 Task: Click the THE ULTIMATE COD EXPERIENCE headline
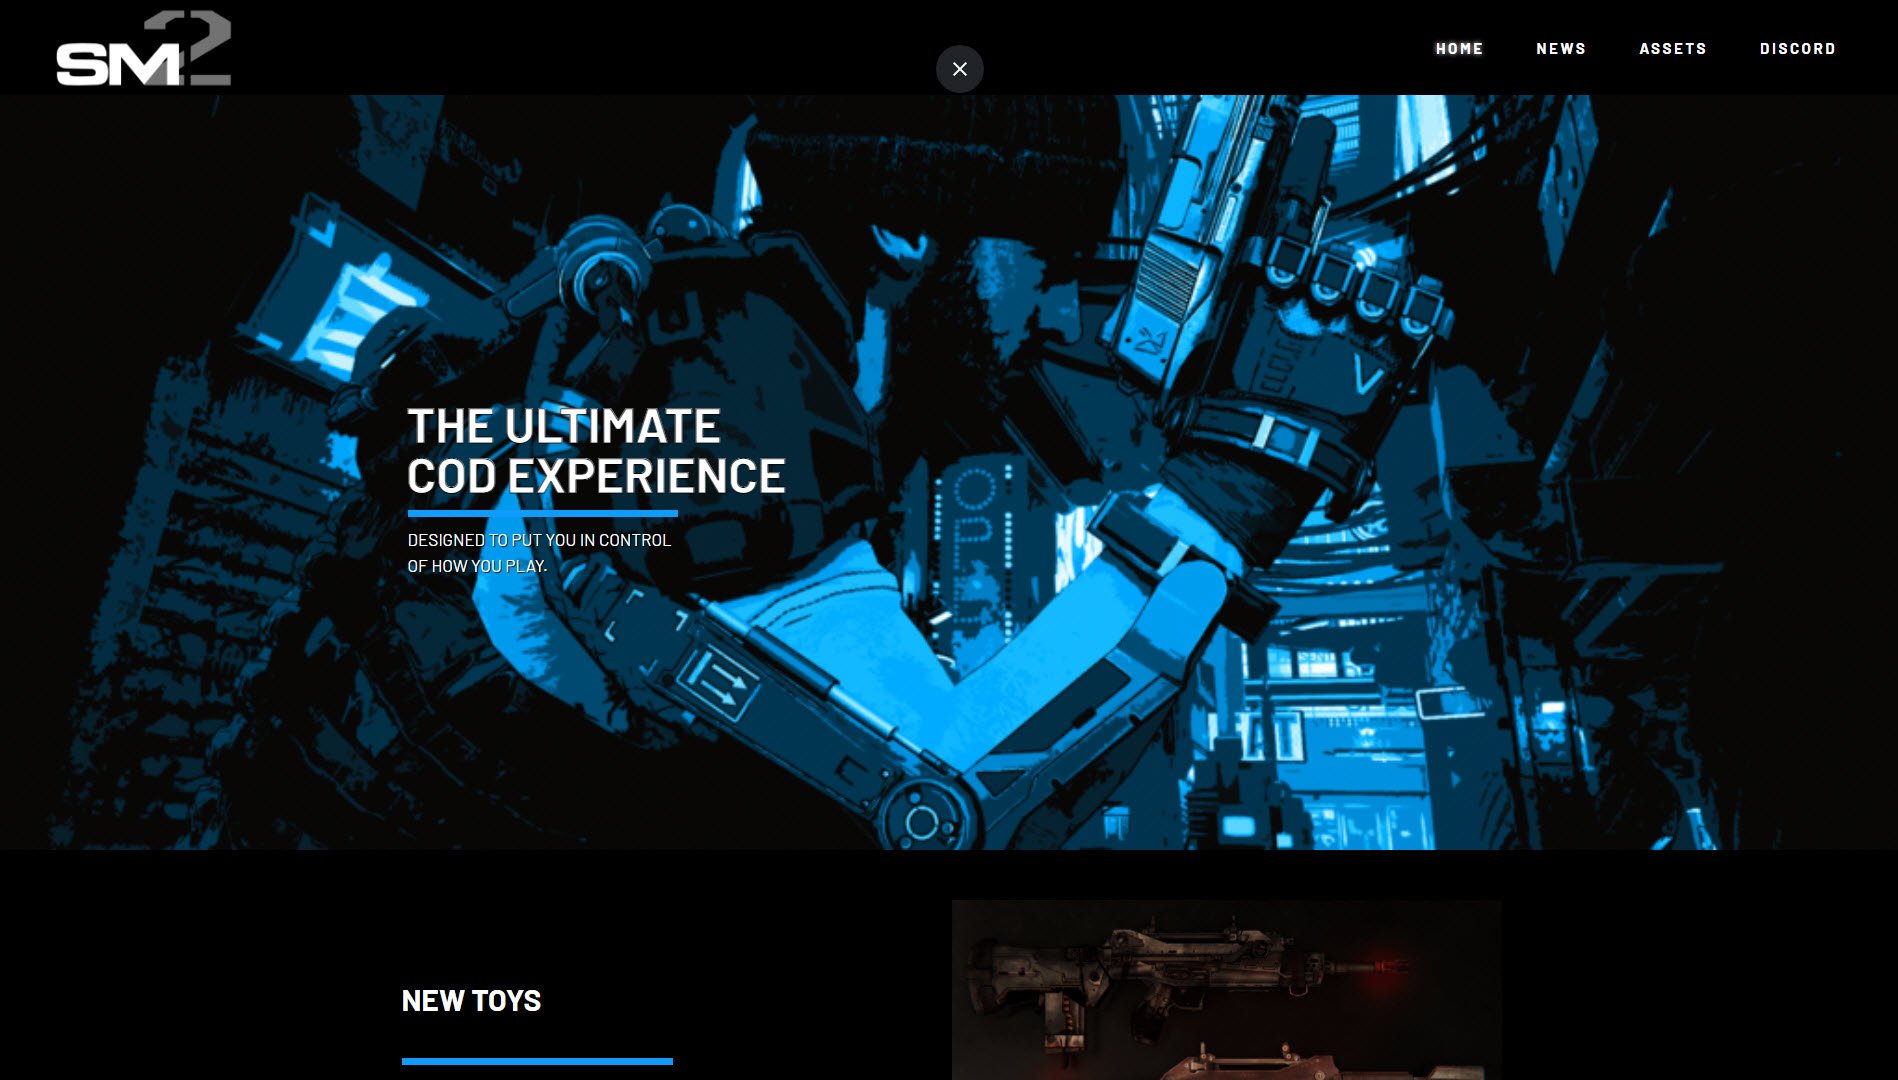coord(595,450)
